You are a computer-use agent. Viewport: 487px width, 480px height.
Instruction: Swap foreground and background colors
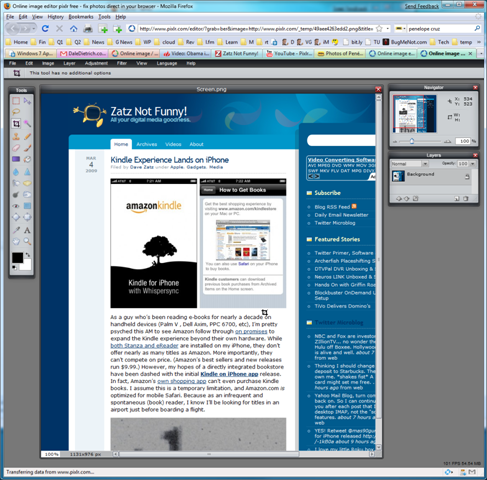click(28, 255)
